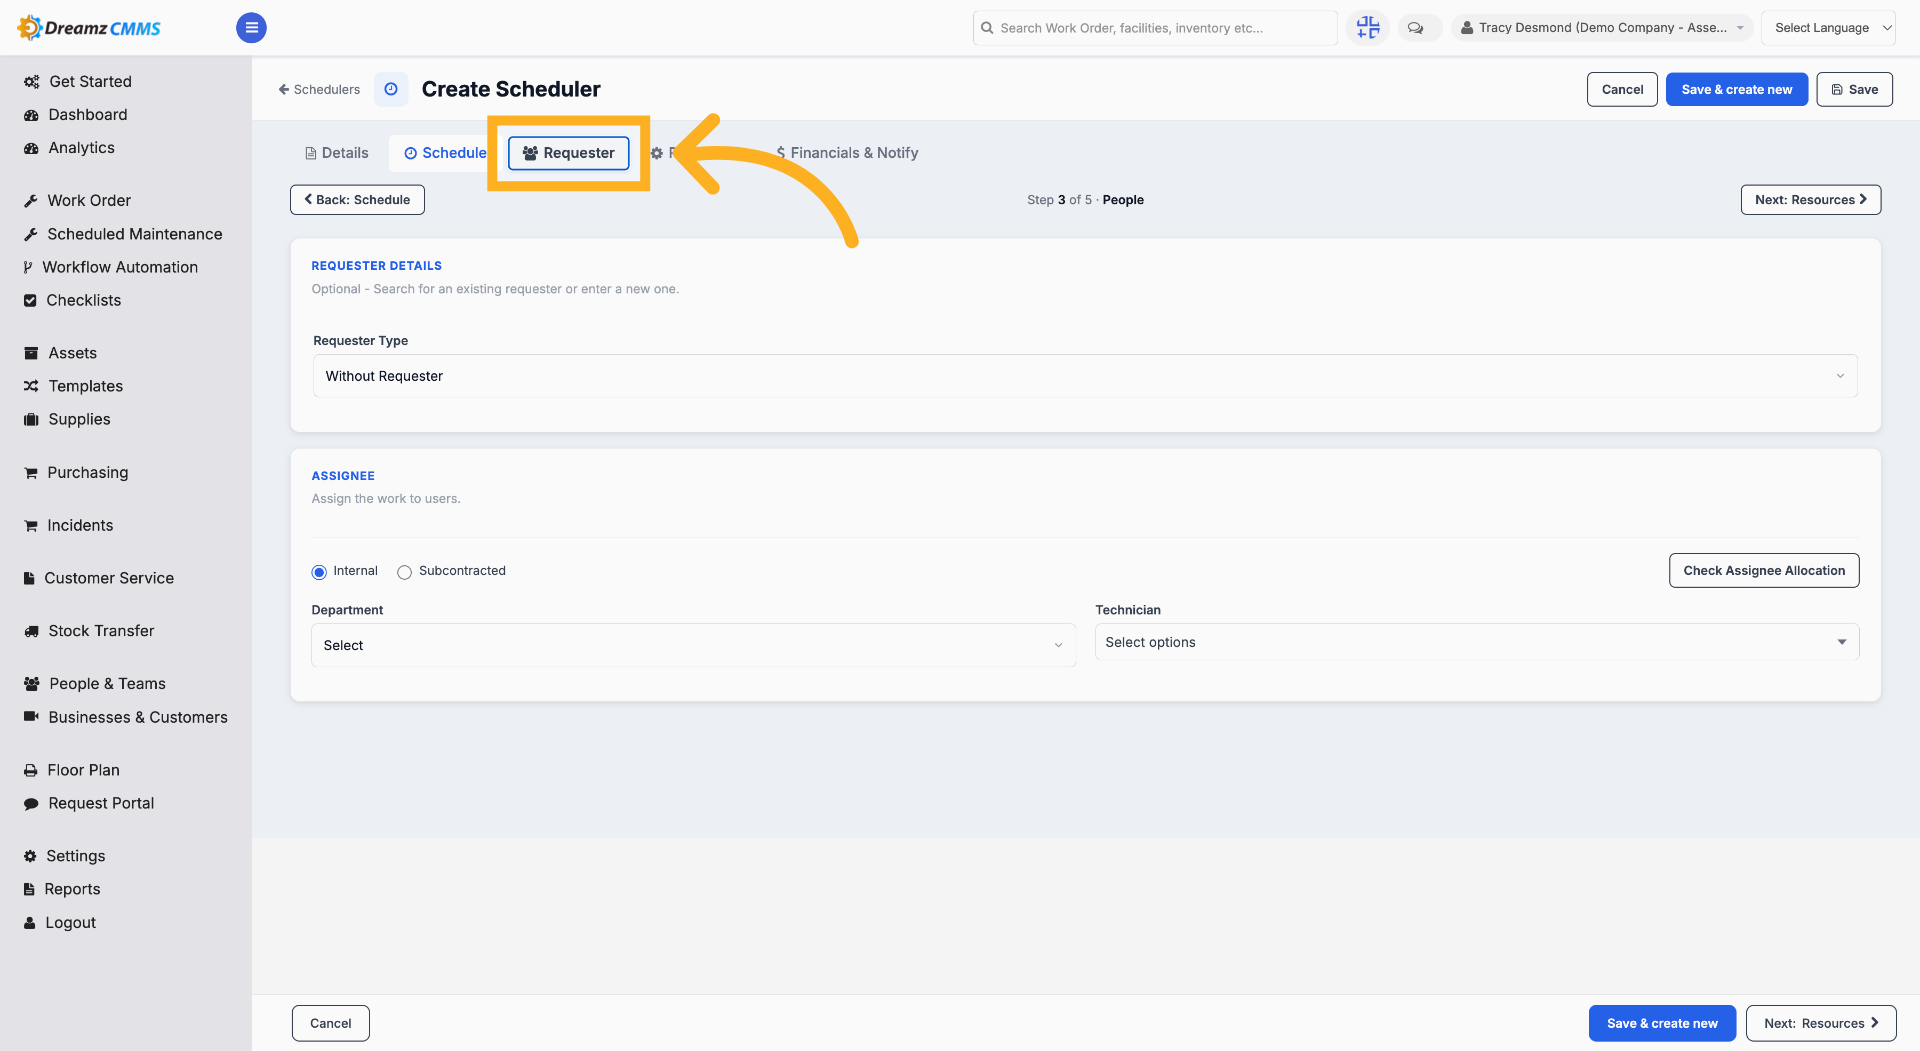The height and width of the screenshot is (1051, 1920).
Task: Switch to the Requester tab
Action: tap(568, 153)
